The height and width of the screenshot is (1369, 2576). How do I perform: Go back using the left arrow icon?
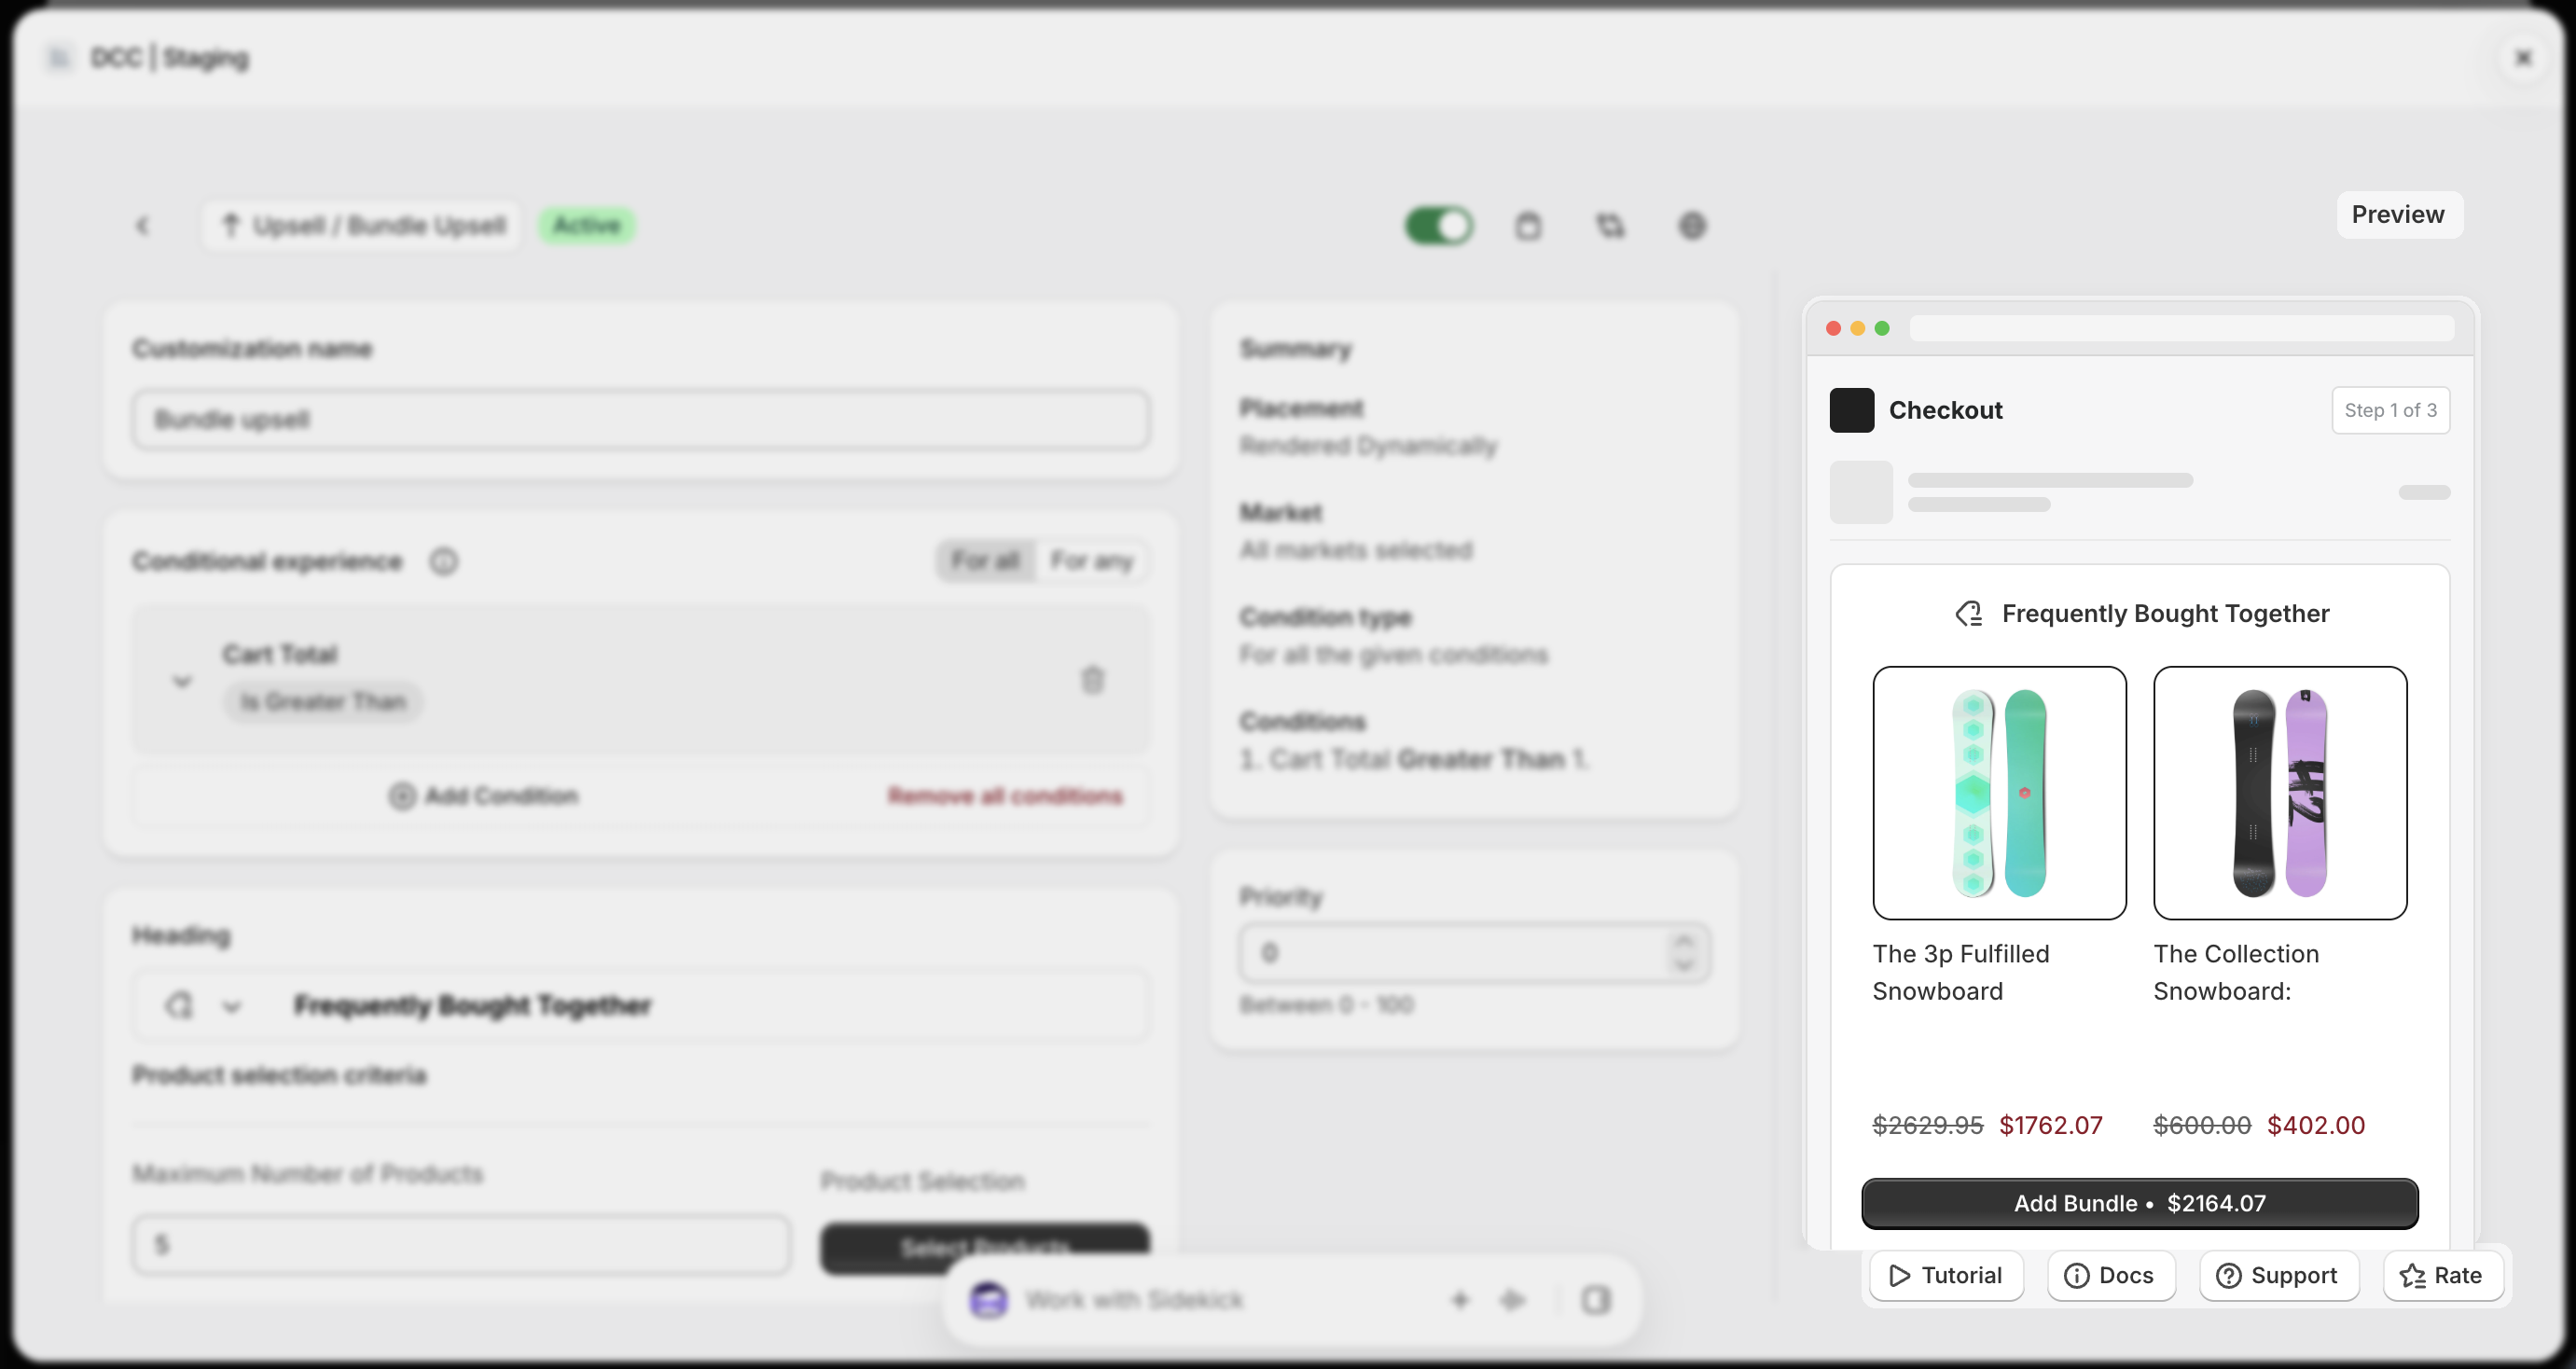(x=142, y=226)
